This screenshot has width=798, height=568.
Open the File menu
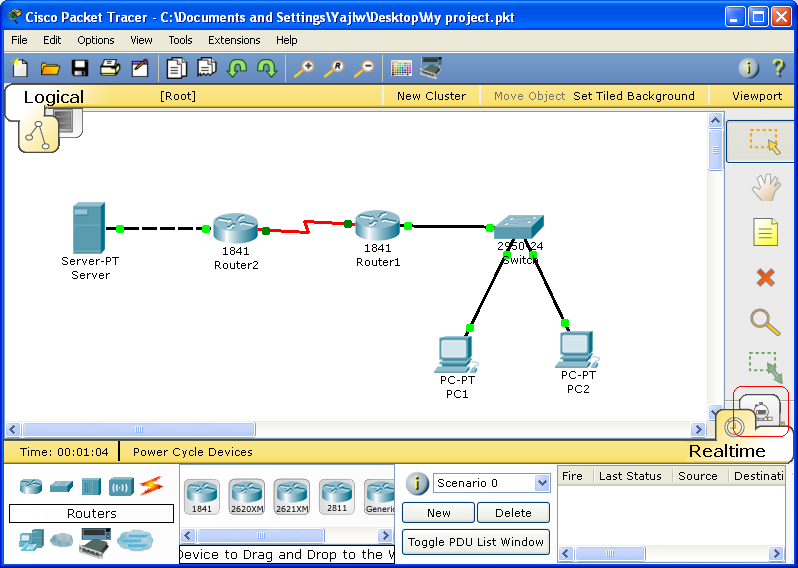click(x=19, y=40)
